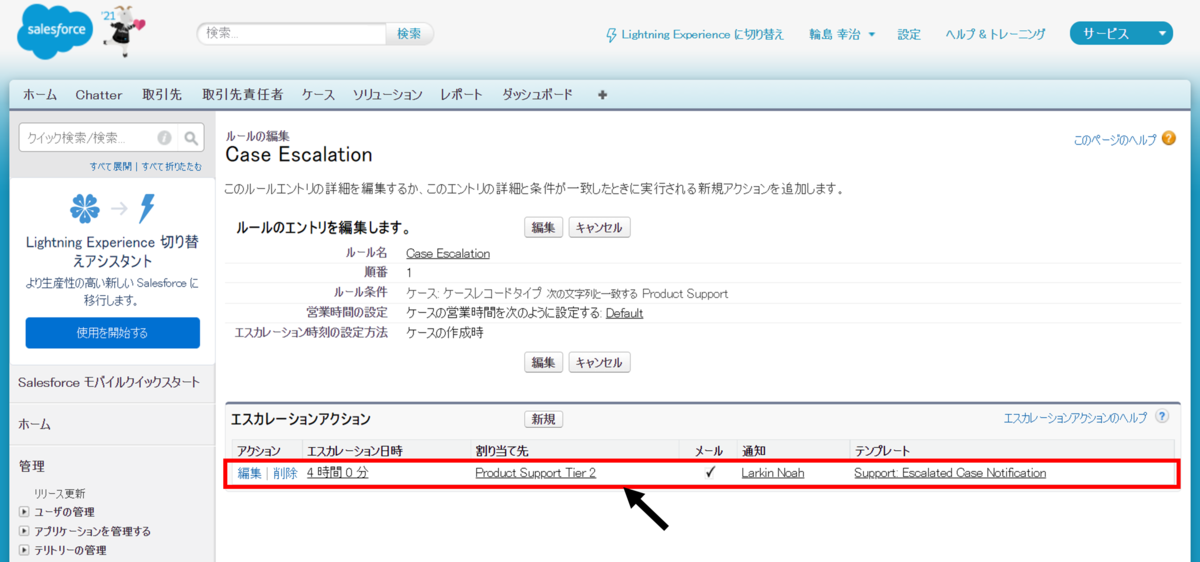Click Support: Escalated Case Notification link
Screen dimensions: 1200x562
point(950,473)
